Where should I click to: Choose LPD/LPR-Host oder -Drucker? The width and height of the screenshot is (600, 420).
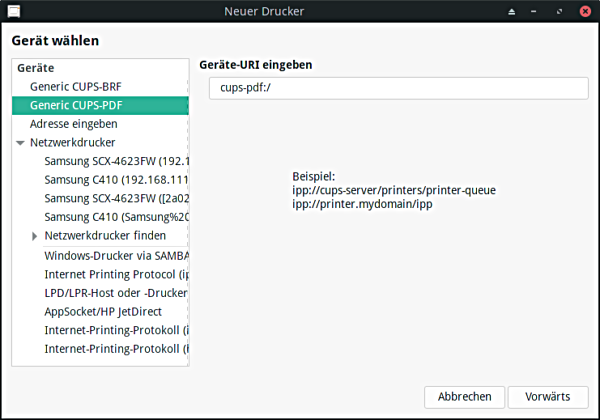coord(116,293)
